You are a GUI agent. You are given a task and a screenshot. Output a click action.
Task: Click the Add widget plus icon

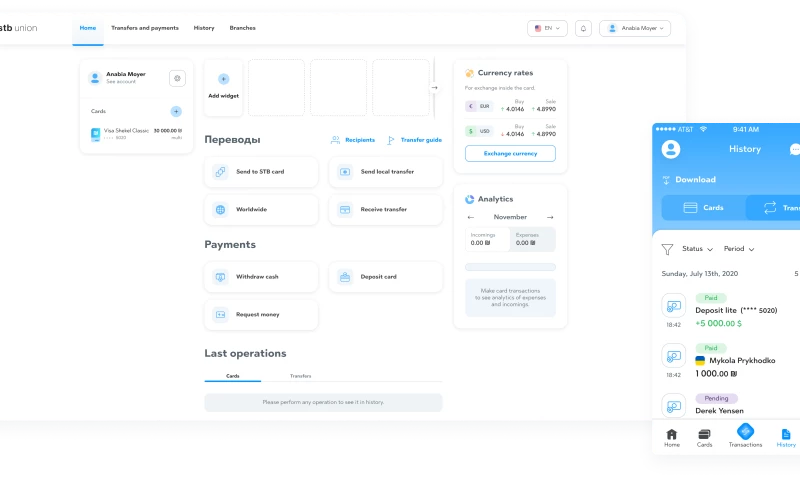point(223,79)
